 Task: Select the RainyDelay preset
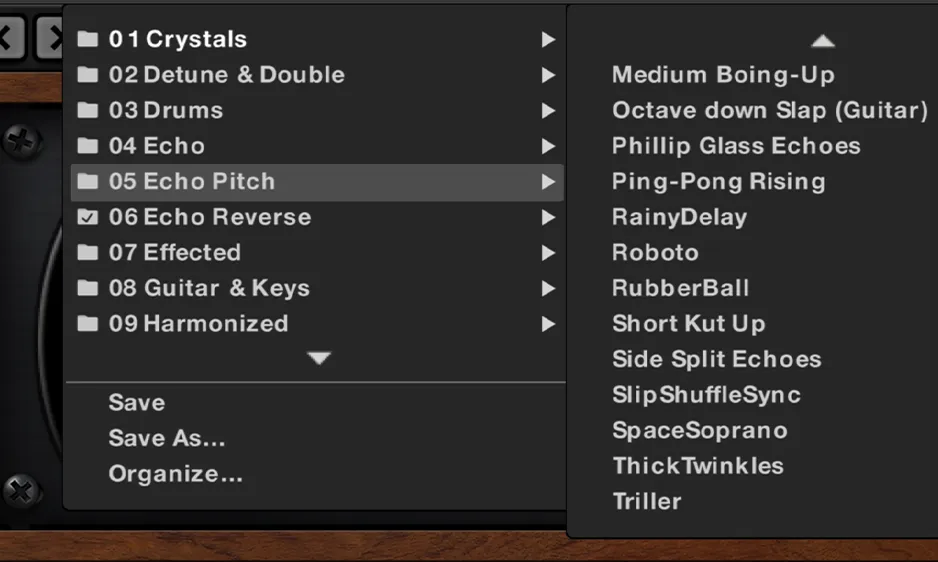click(x=679, y=217)
